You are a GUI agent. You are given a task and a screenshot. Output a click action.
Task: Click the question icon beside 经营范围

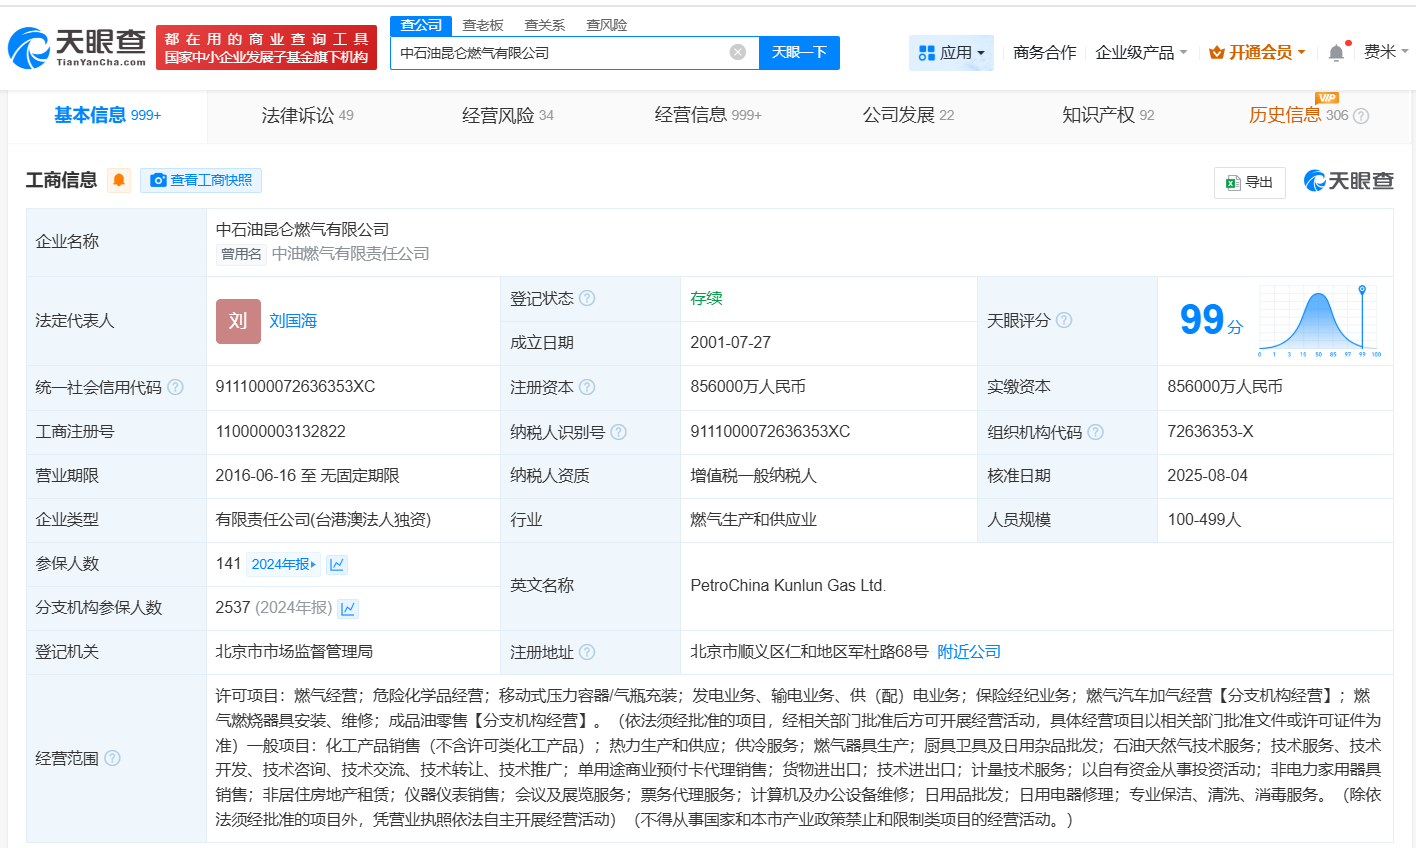point(113,758)
